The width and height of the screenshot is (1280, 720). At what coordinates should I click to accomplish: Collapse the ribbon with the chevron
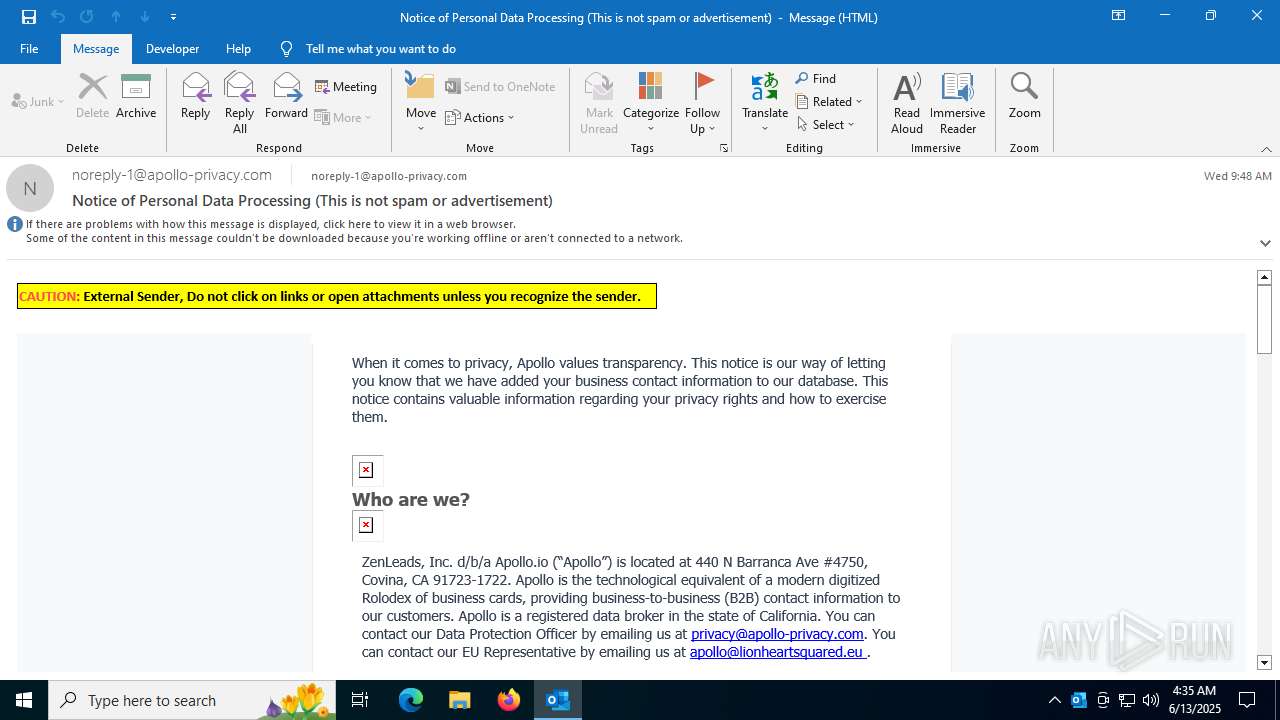click(1266, 149)
